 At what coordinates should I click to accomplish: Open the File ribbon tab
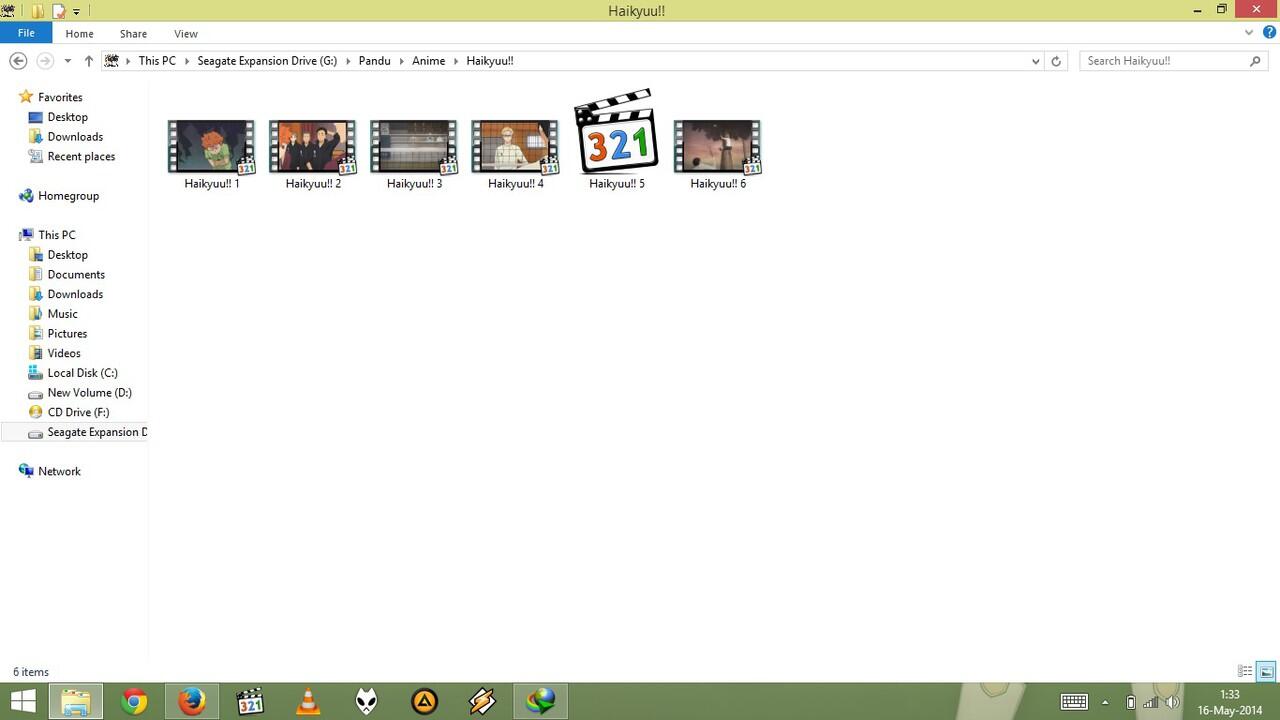click(26, 33)
